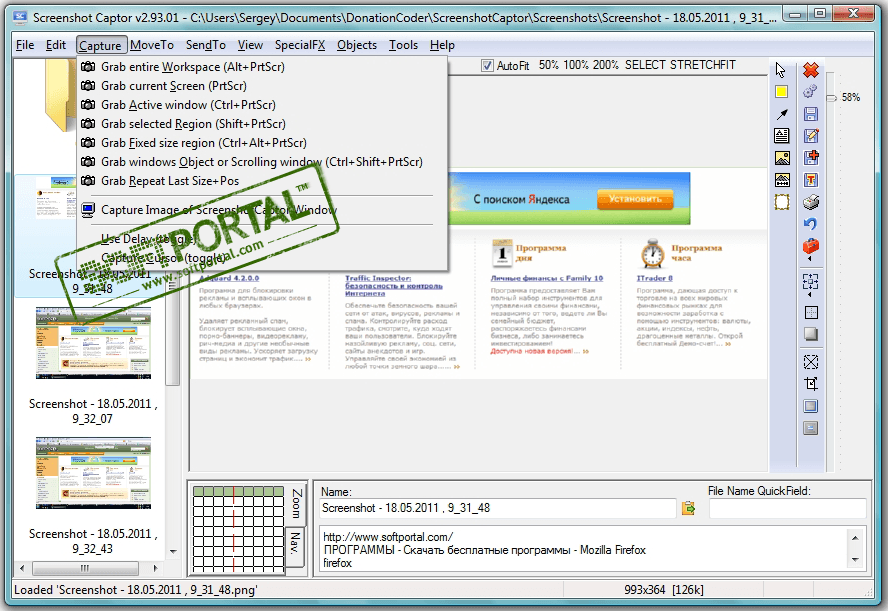Viewport: 888px width, 611px height.
Task: Undo with the blue curved arrow icon
Action: (811, 224)
